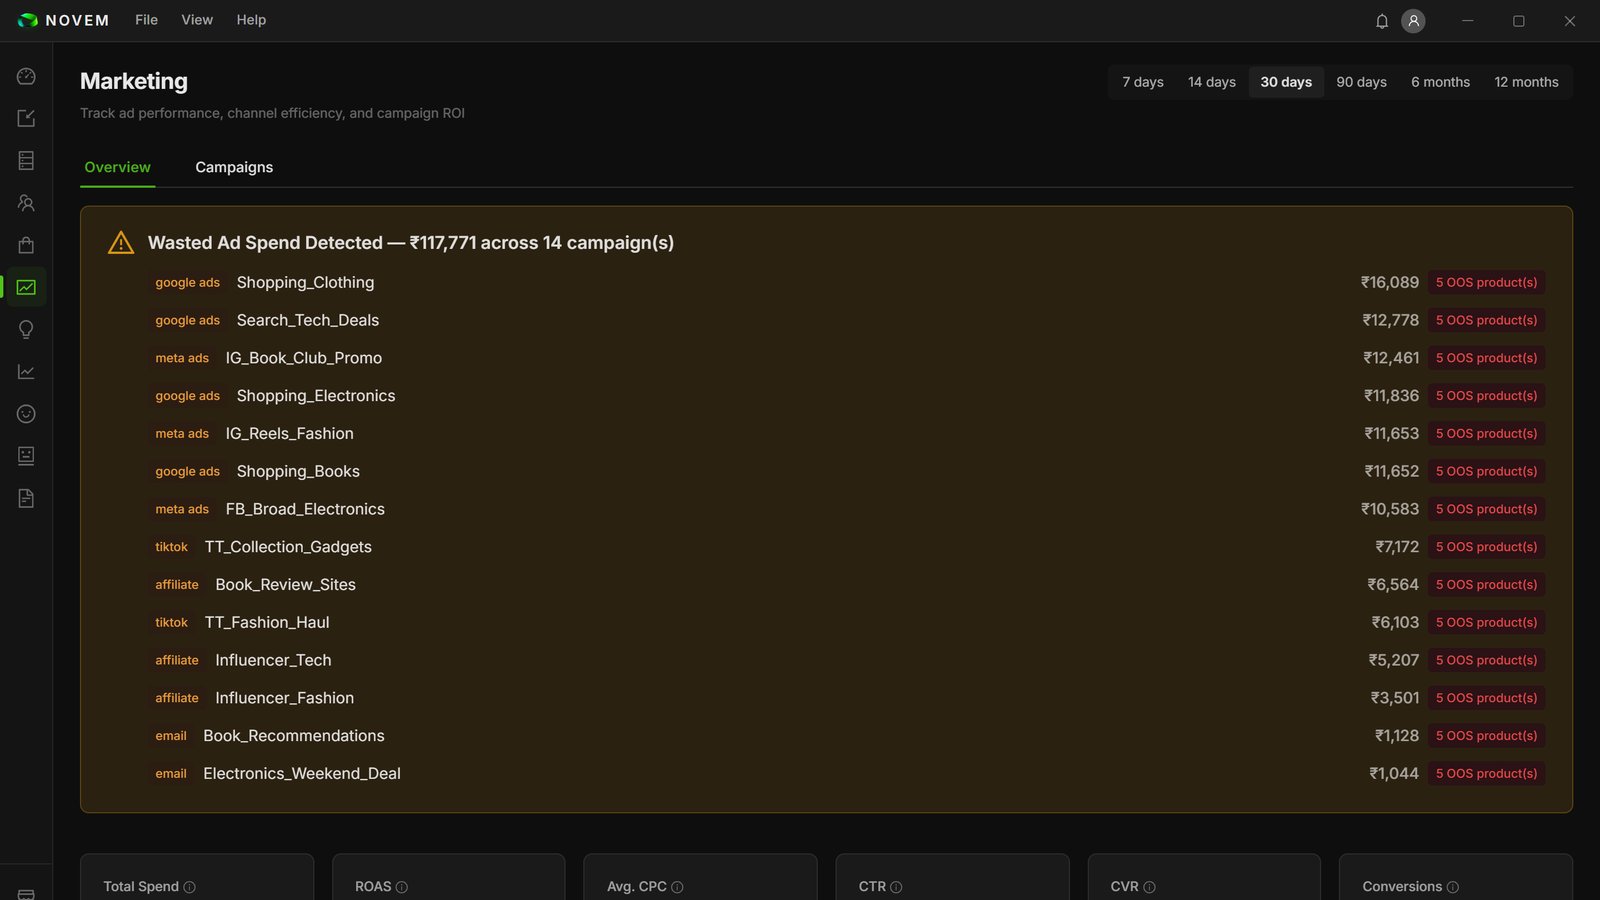Click the Book_Review_Sites campaign name
The width and height of the screenshot is (1600, 900).
[x=285, y=585]
